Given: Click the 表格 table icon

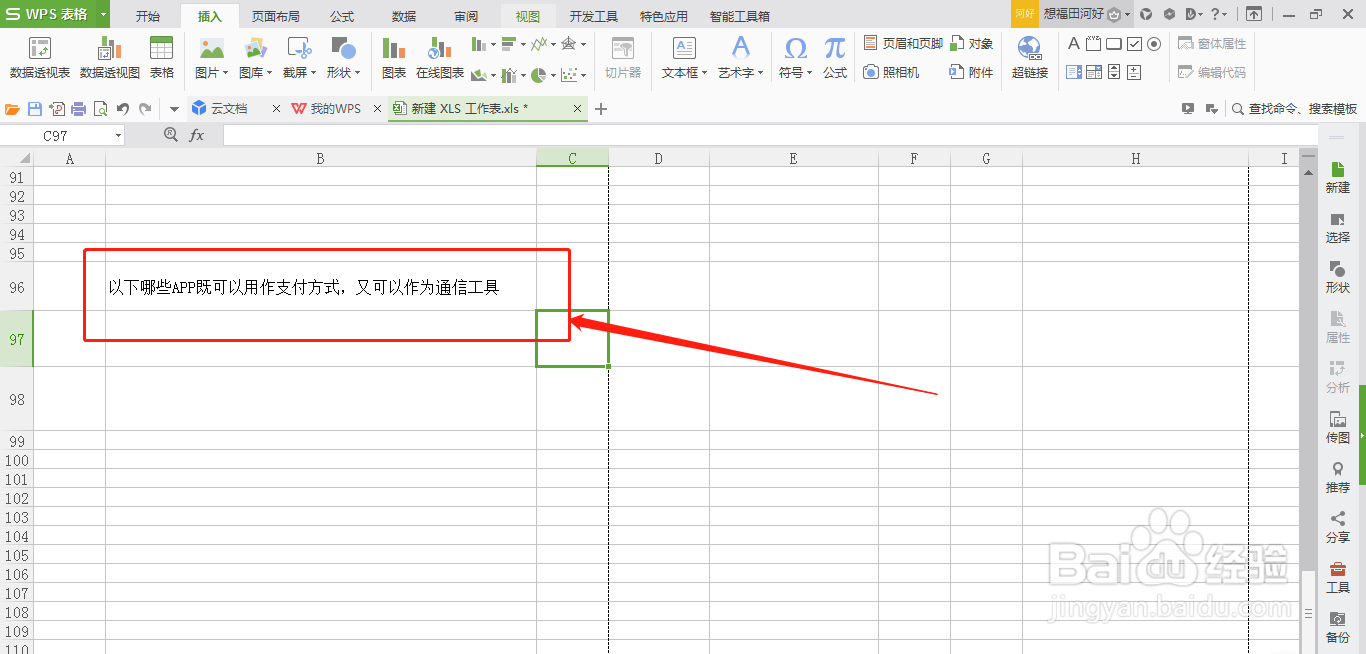Looking at the screenshot, I should click(x=161, y=58).
